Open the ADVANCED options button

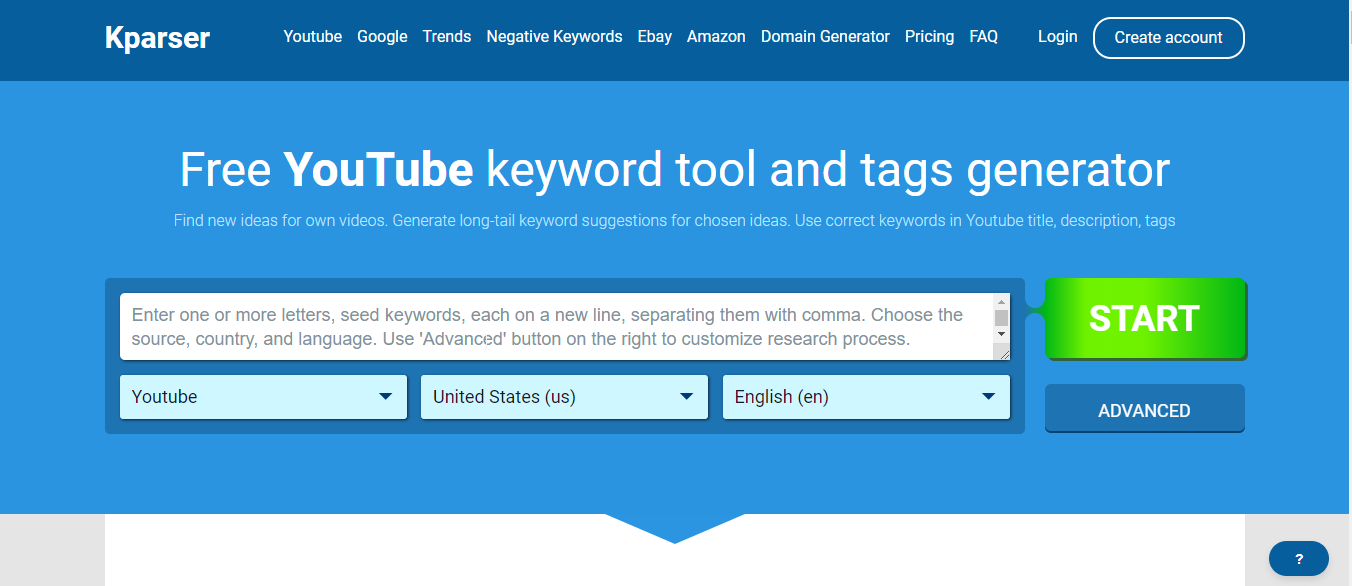[1144, 409]
